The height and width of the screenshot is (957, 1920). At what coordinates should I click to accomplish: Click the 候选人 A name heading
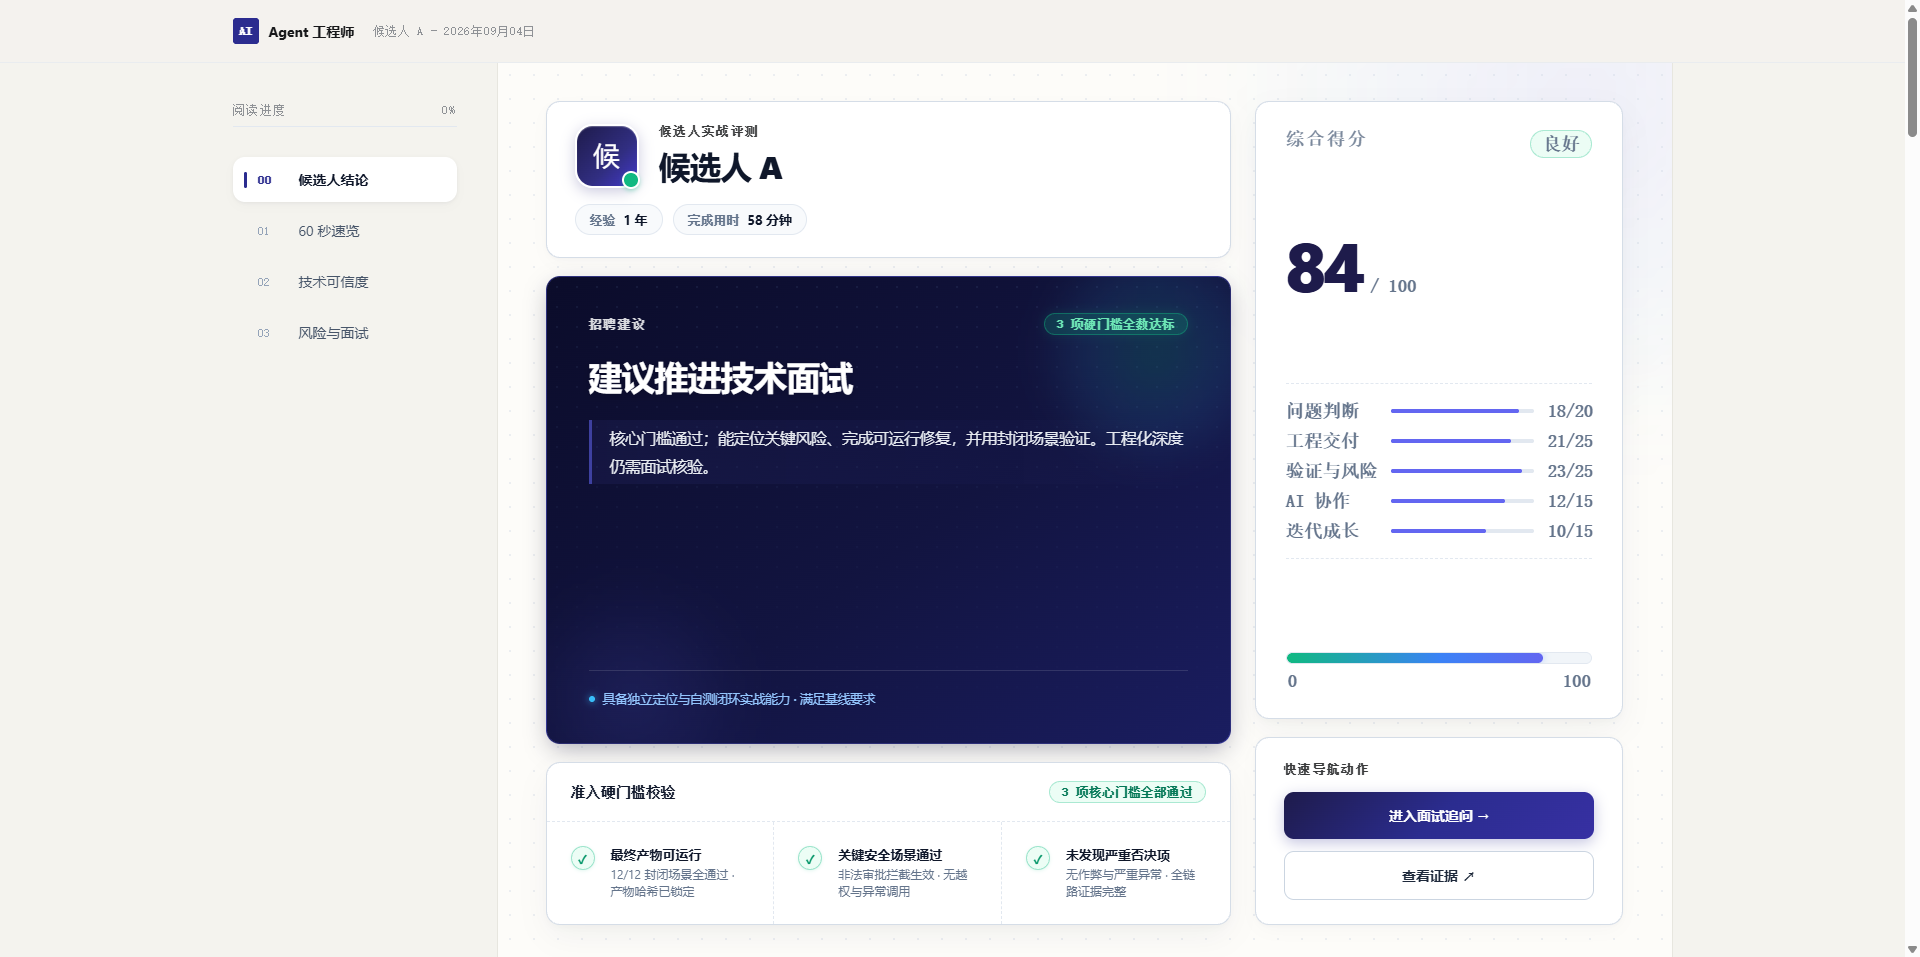720,168
